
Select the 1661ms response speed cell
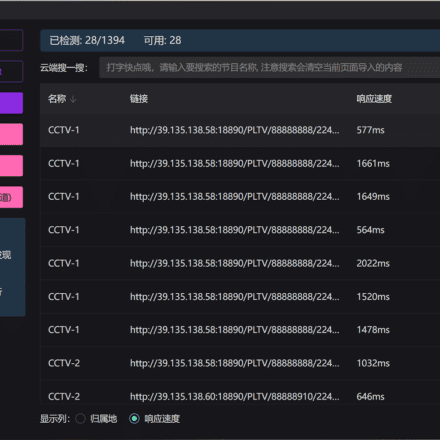pos(373,163)
